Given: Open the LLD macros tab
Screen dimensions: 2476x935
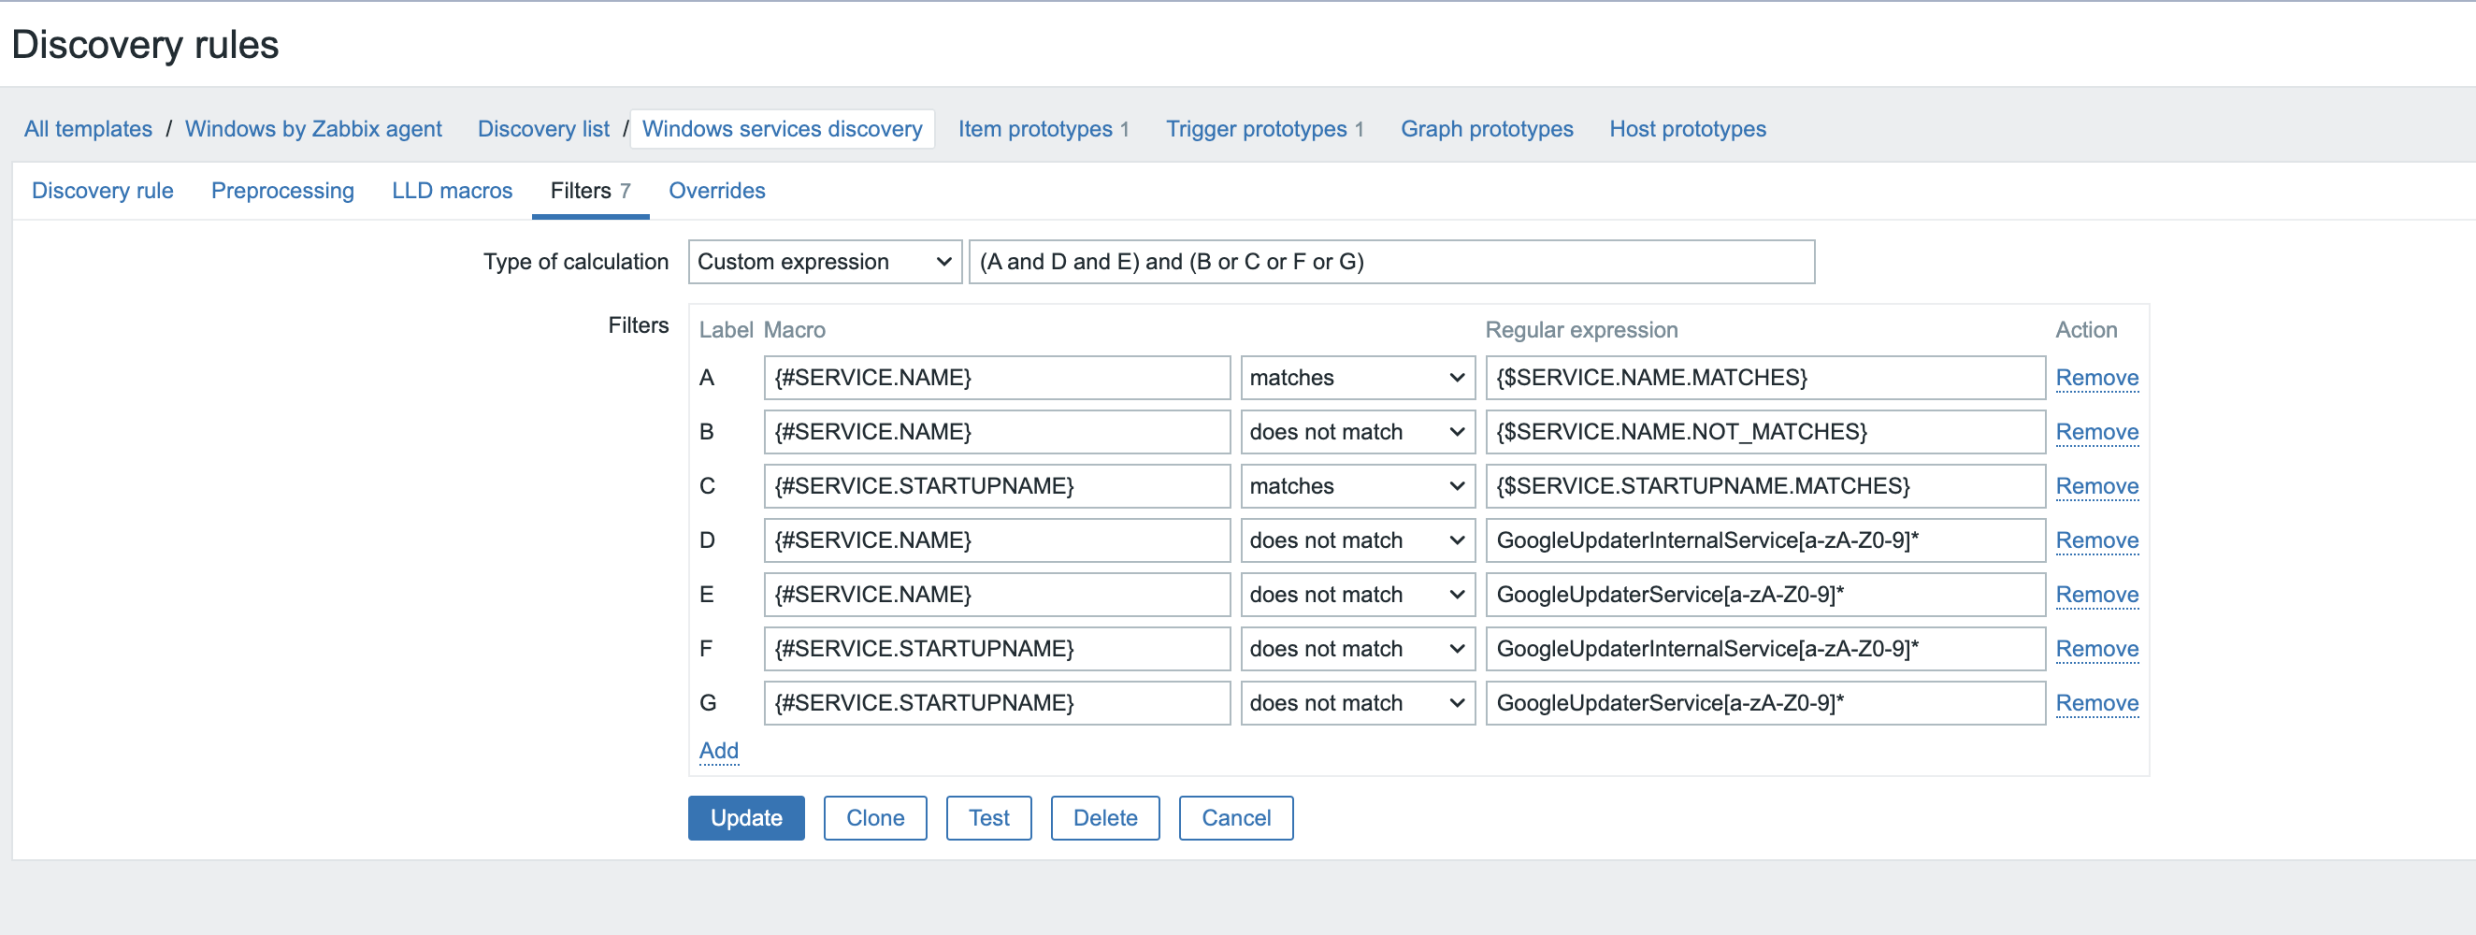Looking at the screenshot, I should coord(452,191).
